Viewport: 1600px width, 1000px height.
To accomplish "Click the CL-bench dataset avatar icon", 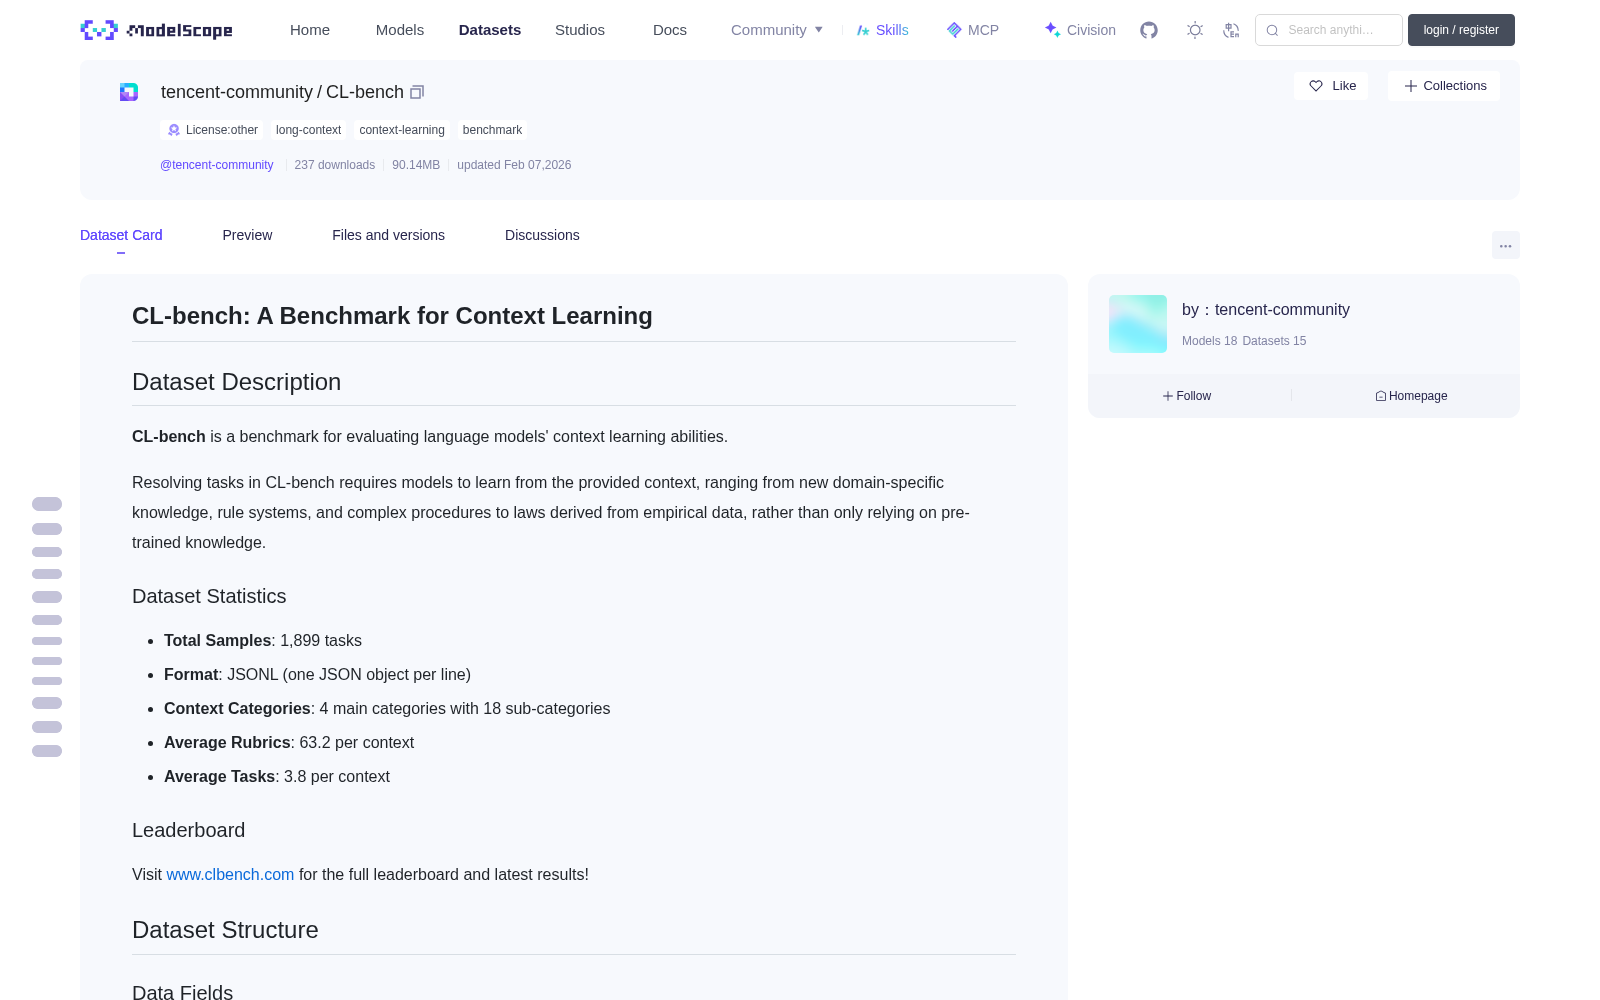I will tap(129, 92).
